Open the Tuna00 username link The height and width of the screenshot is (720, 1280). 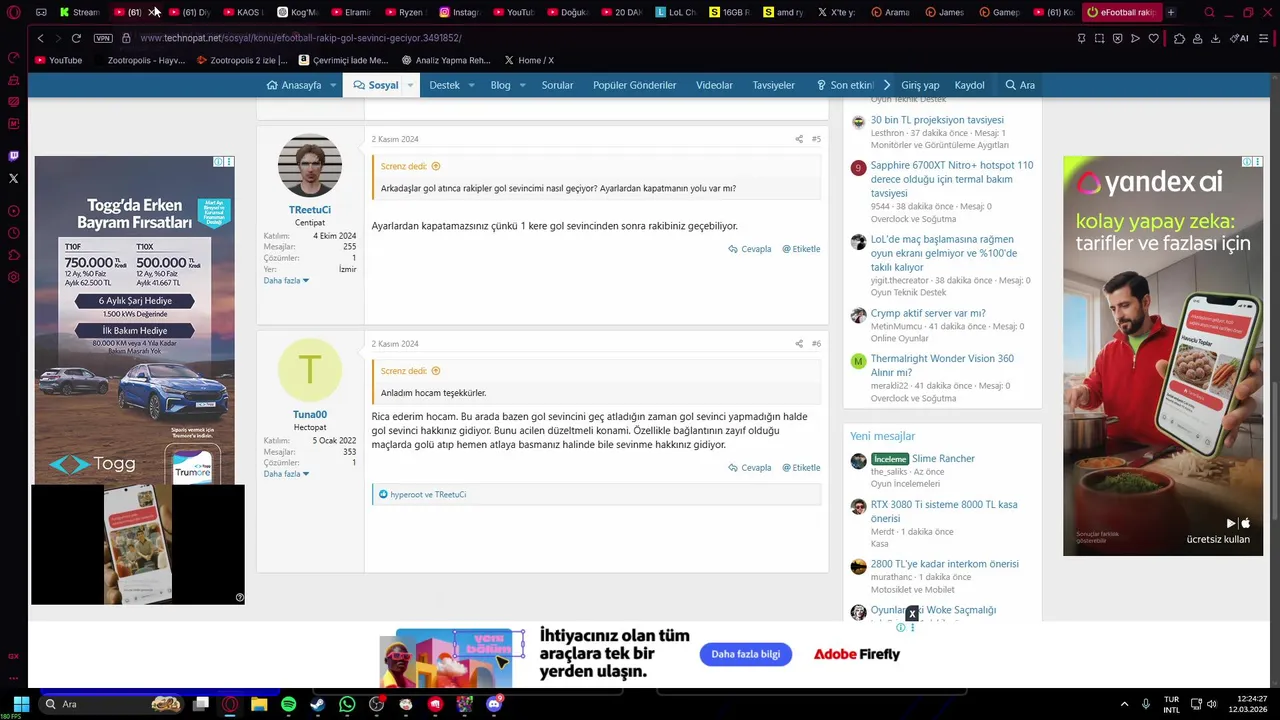pyautogui.click(x=310, y=414)
